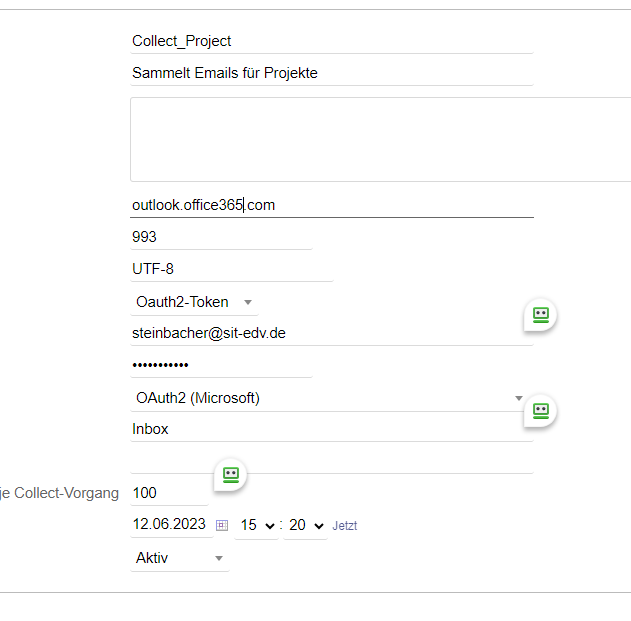Click the port field containing 993

pyautogui.click(x=220, y=237)
